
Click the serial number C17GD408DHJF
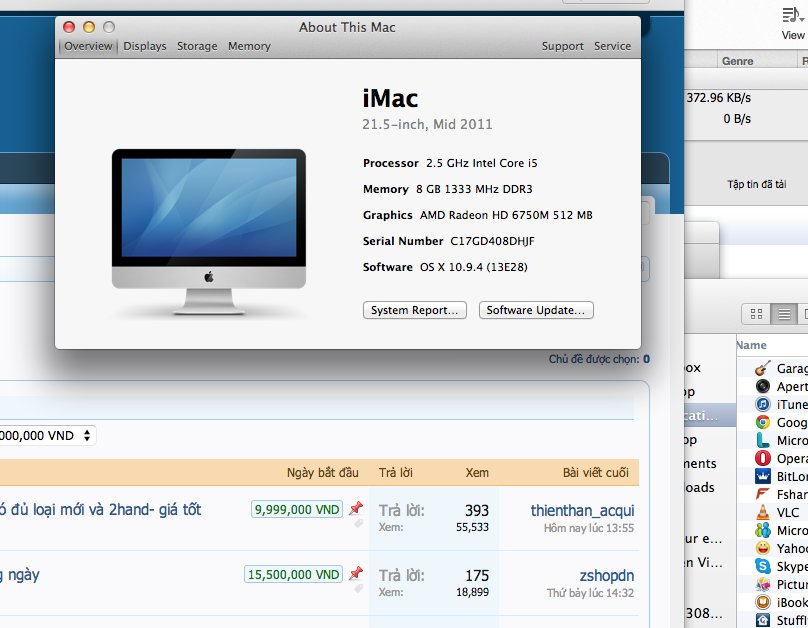pos(492,241)
